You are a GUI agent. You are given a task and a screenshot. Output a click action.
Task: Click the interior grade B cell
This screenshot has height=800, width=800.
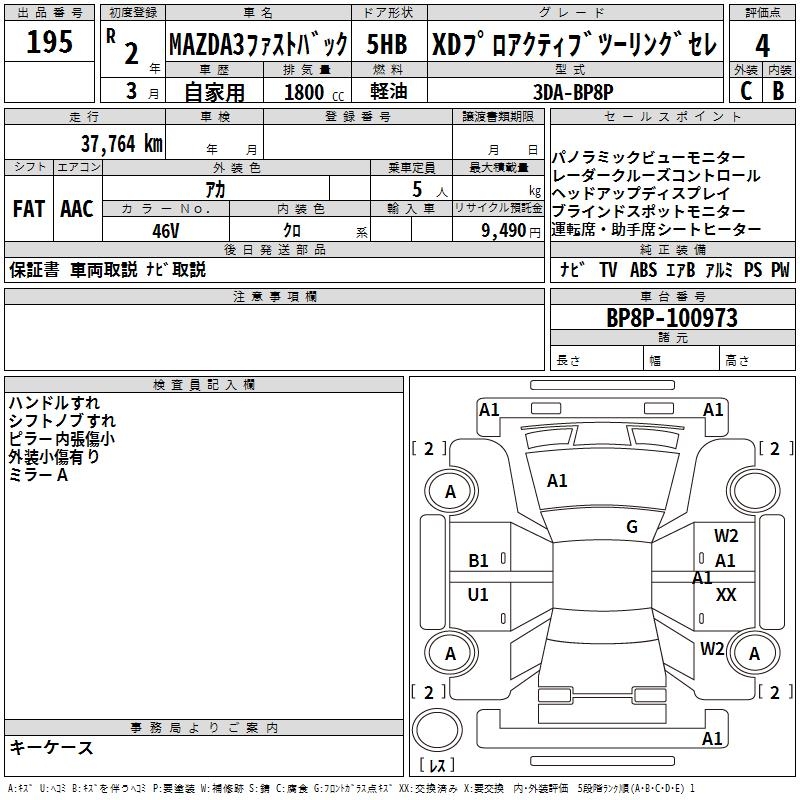tap(778, 90)
